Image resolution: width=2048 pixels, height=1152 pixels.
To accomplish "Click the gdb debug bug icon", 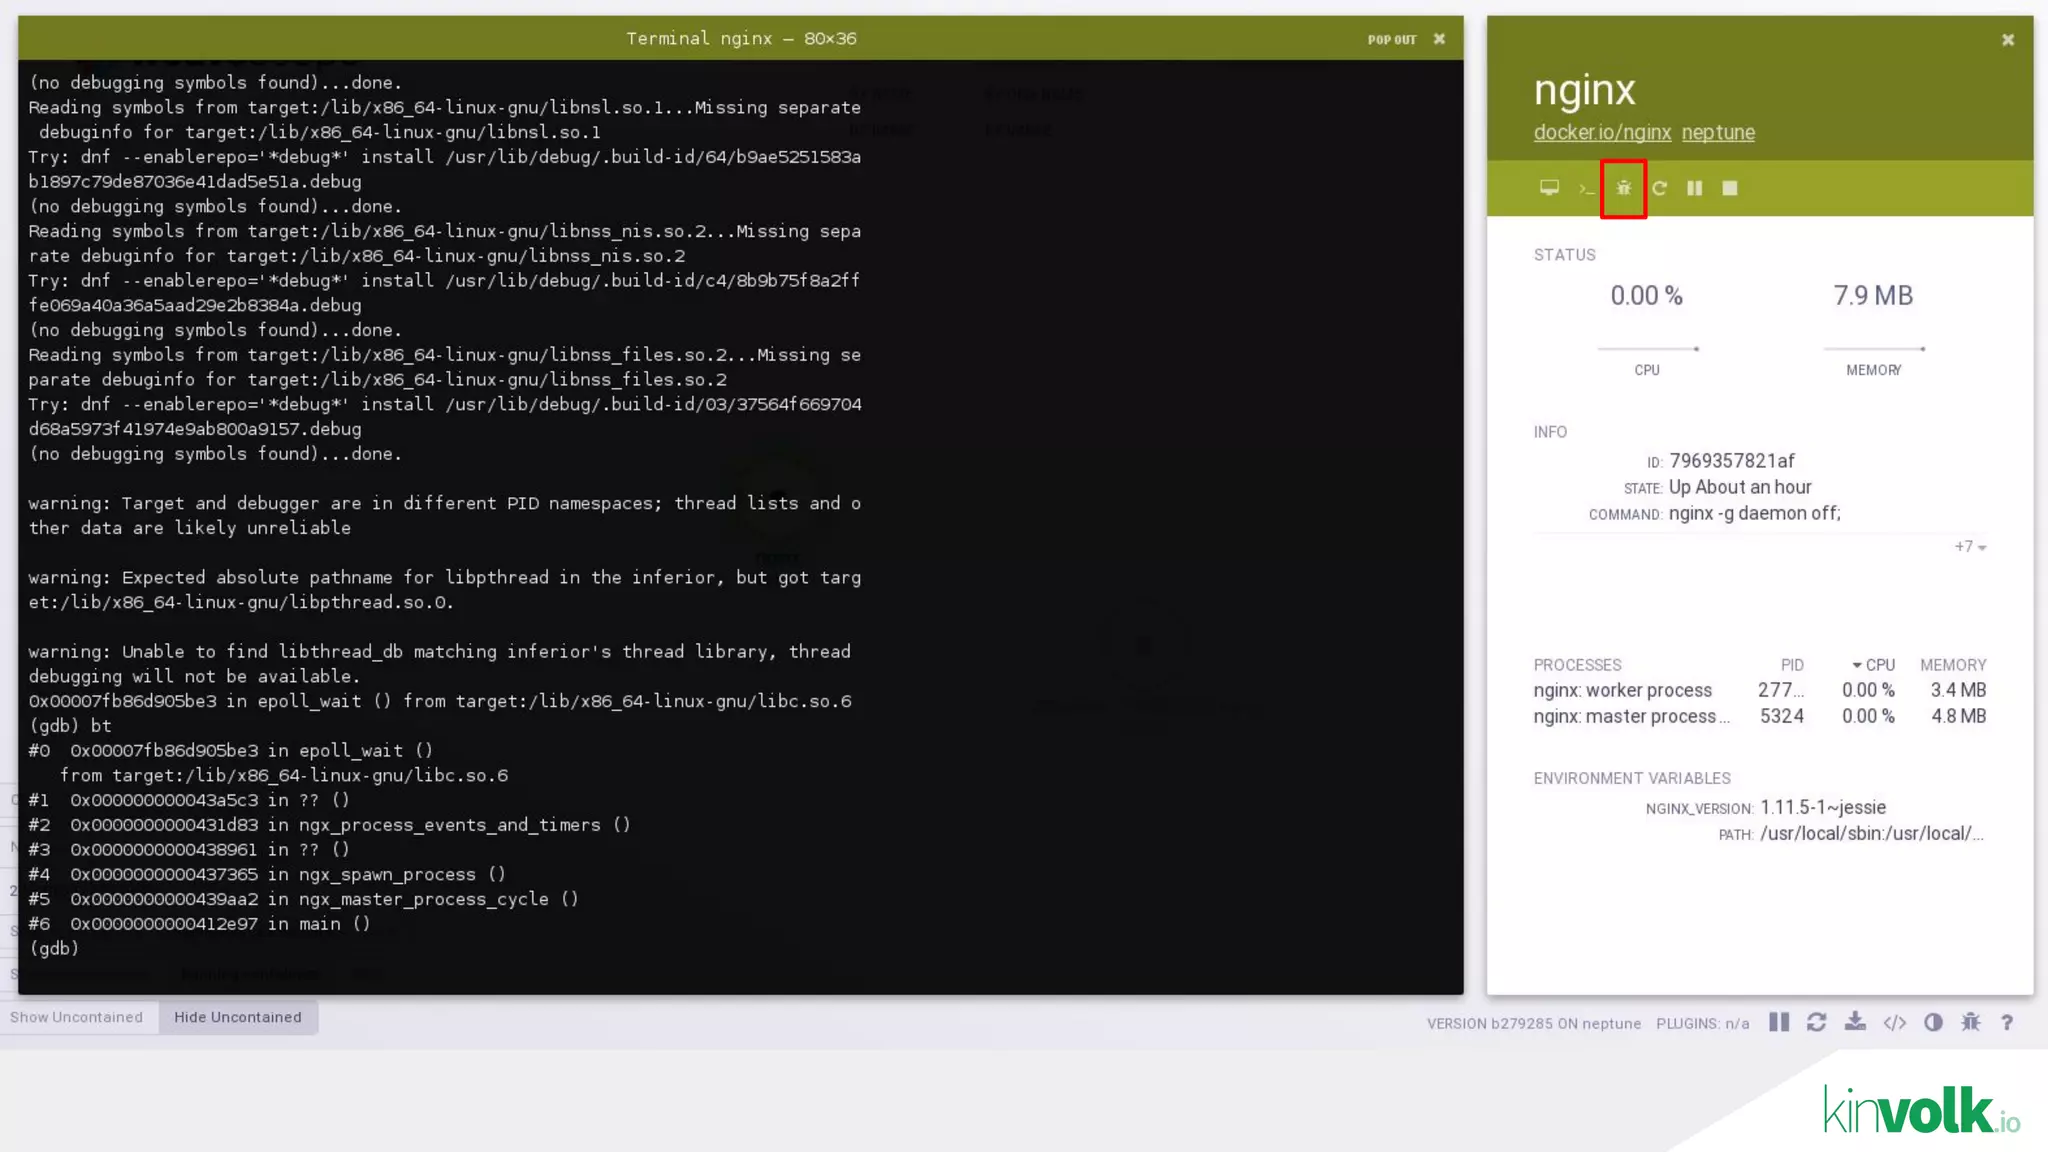I will pos(1623,188).
